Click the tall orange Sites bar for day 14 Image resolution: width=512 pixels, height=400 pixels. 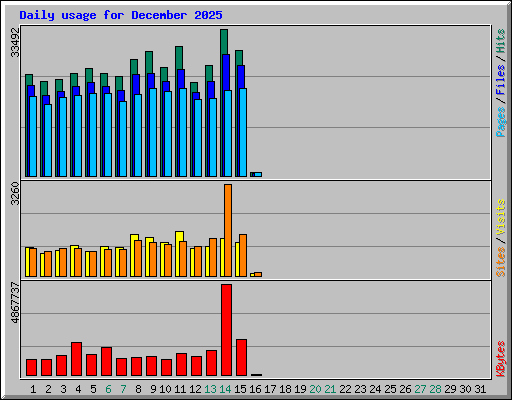[228, 230]
